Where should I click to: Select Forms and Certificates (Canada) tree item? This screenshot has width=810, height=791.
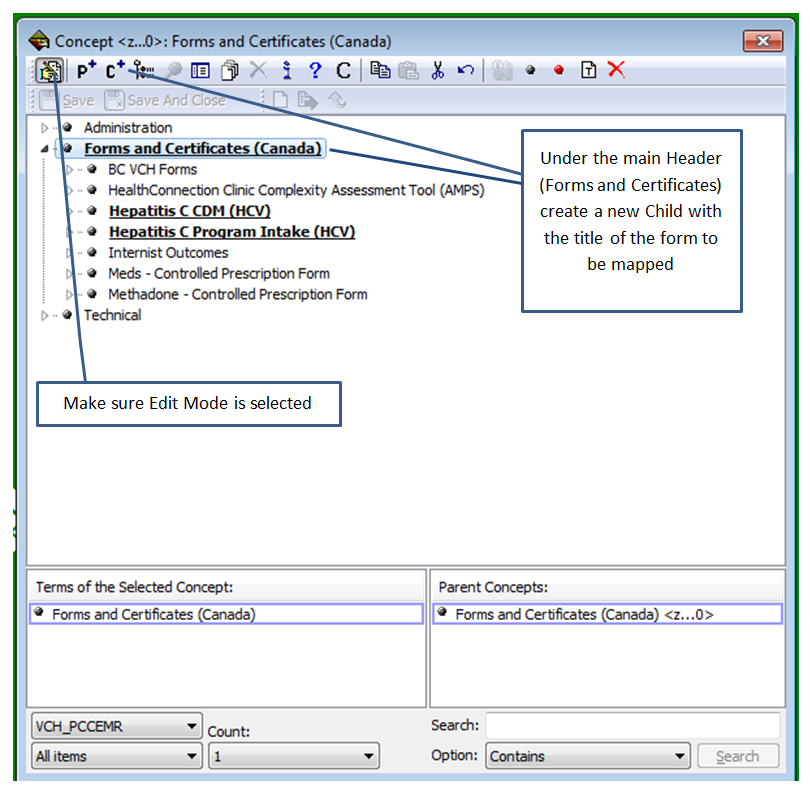(202, 148)
